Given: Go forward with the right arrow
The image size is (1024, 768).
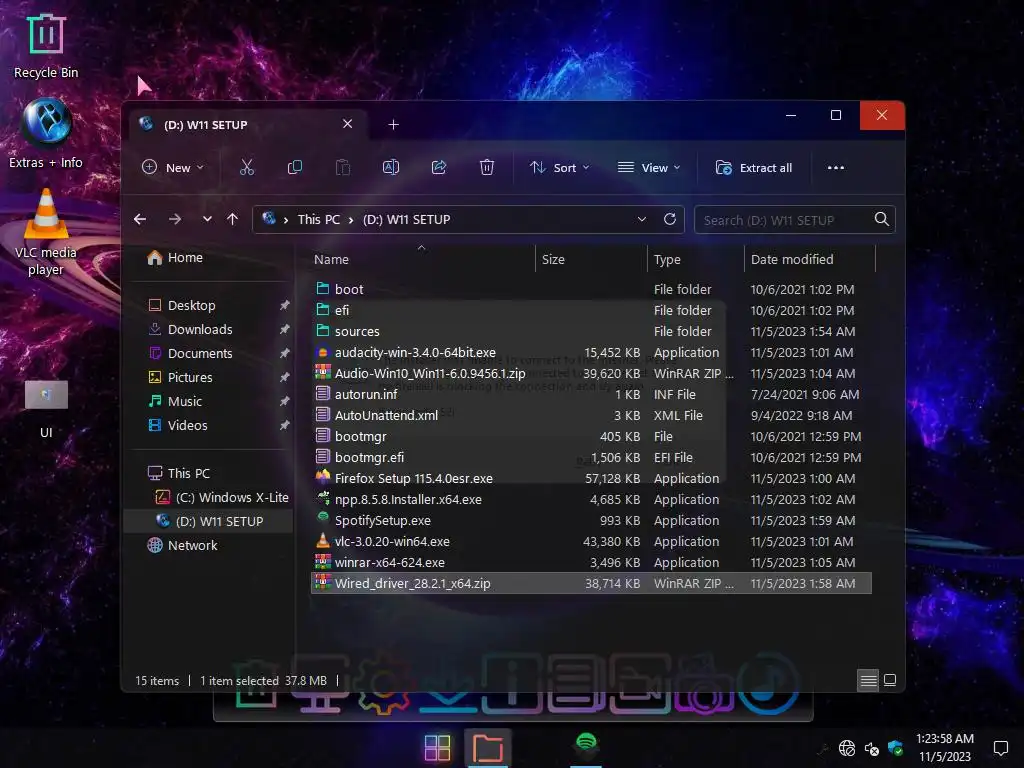Looking at the screenshot, I should pos(174,219).
